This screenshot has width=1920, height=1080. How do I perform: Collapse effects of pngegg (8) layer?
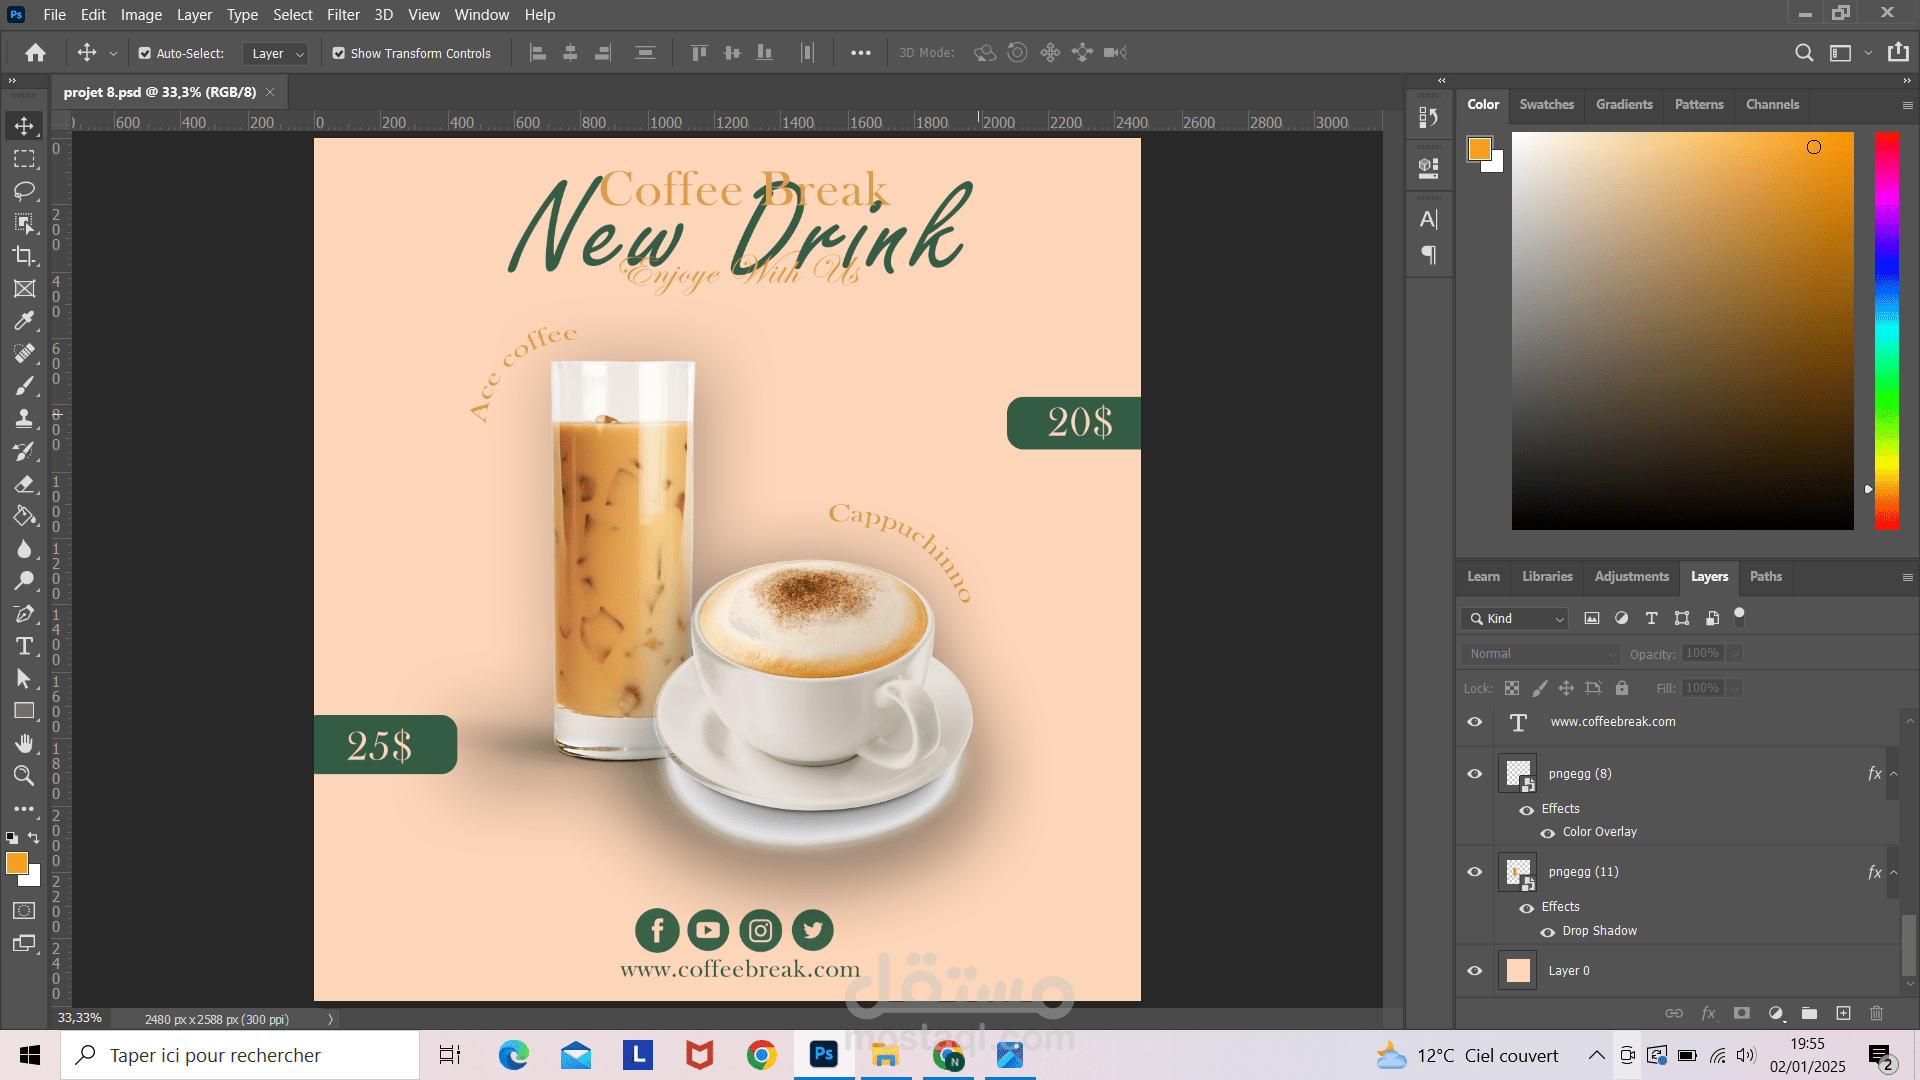[x=1894, y=774]
